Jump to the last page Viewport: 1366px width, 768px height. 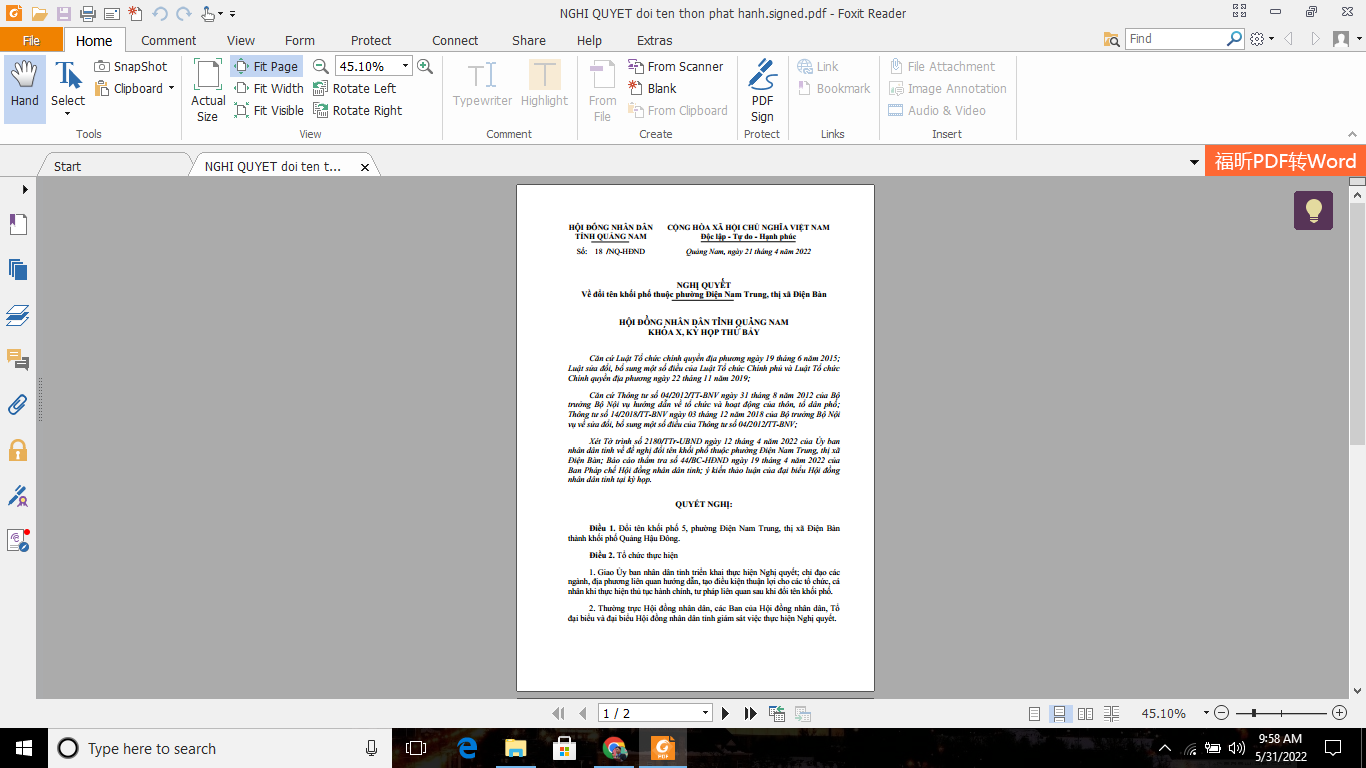(750, 713)
